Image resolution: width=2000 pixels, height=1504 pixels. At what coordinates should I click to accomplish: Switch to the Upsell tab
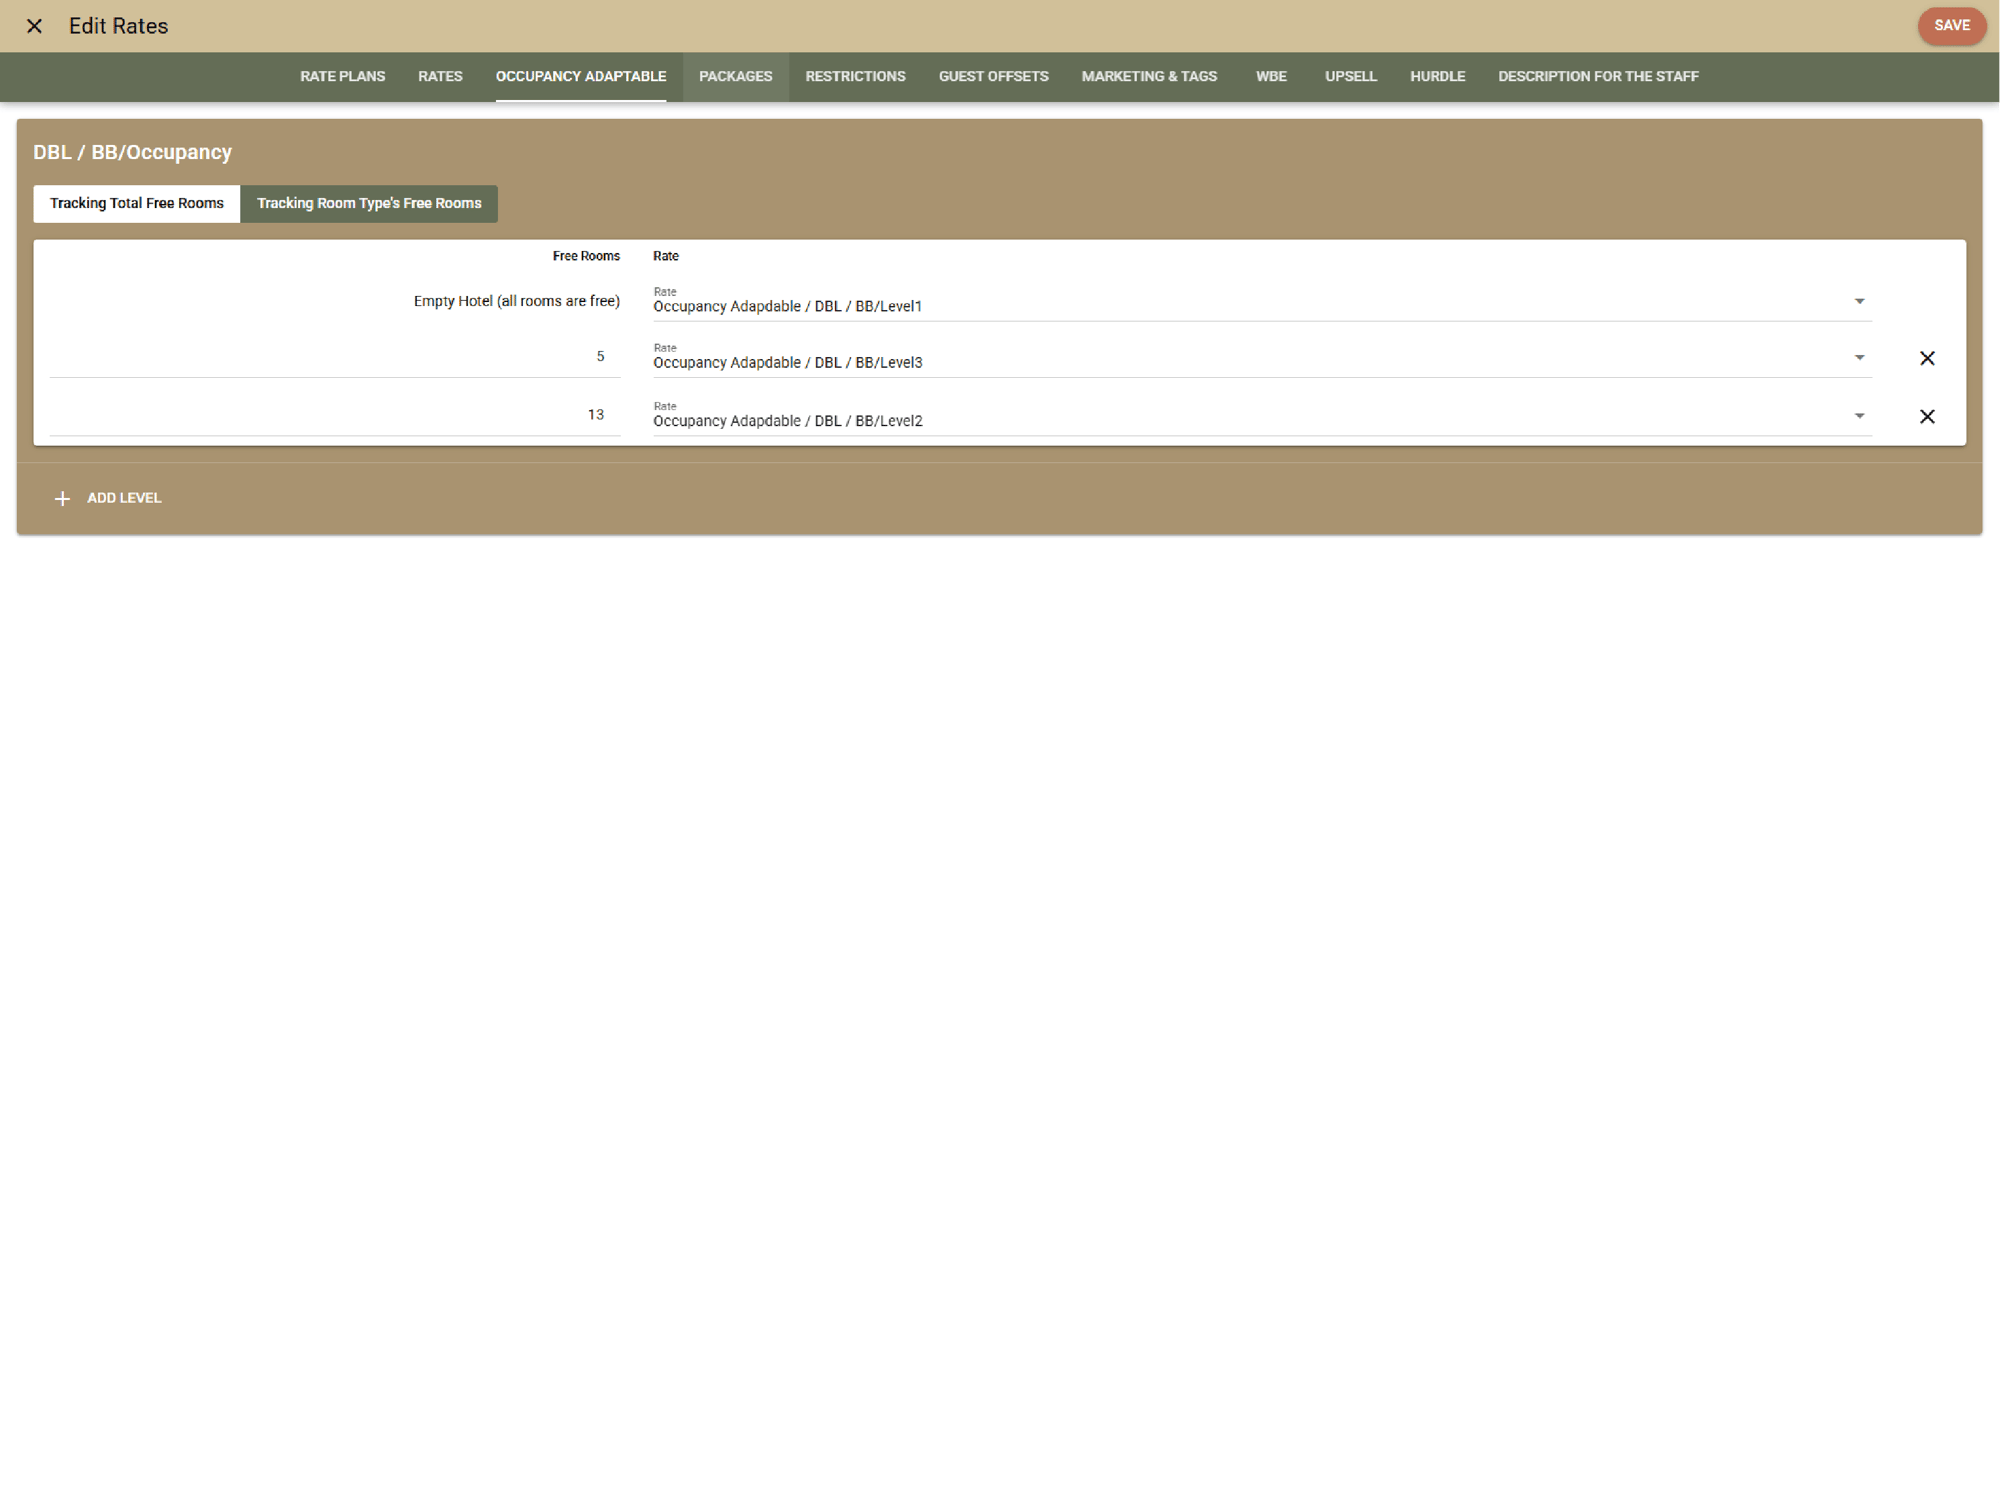1350,76
